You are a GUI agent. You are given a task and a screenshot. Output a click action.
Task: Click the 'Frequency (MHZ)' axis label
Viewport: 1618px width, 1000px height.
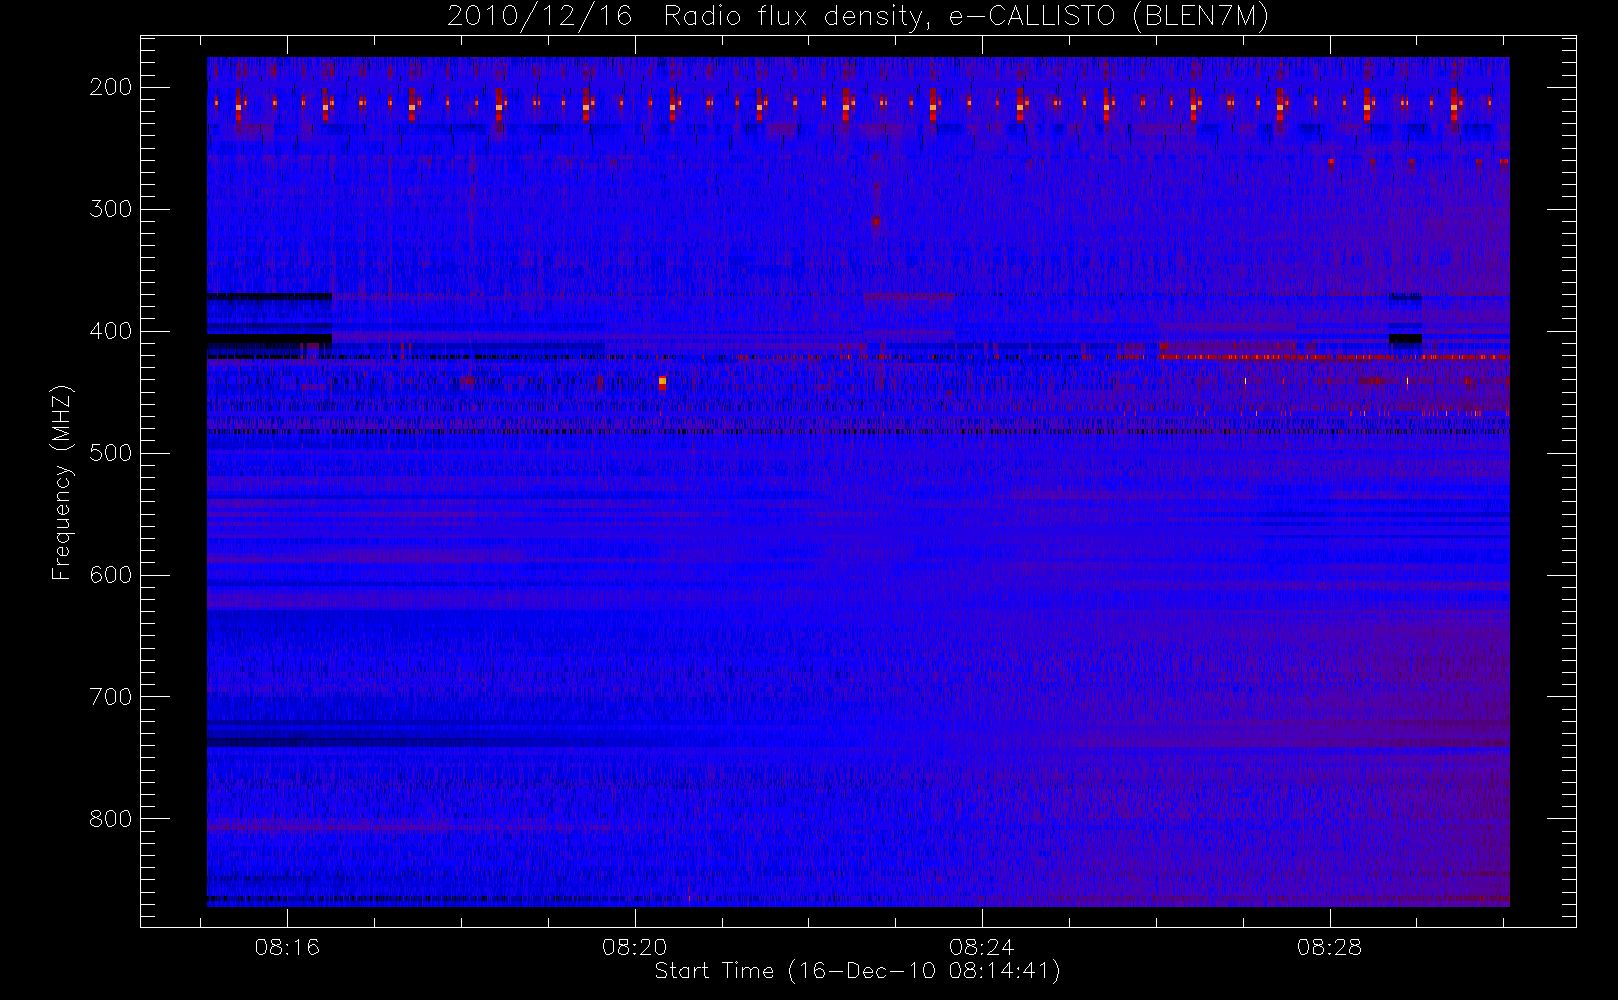(62, 483)
